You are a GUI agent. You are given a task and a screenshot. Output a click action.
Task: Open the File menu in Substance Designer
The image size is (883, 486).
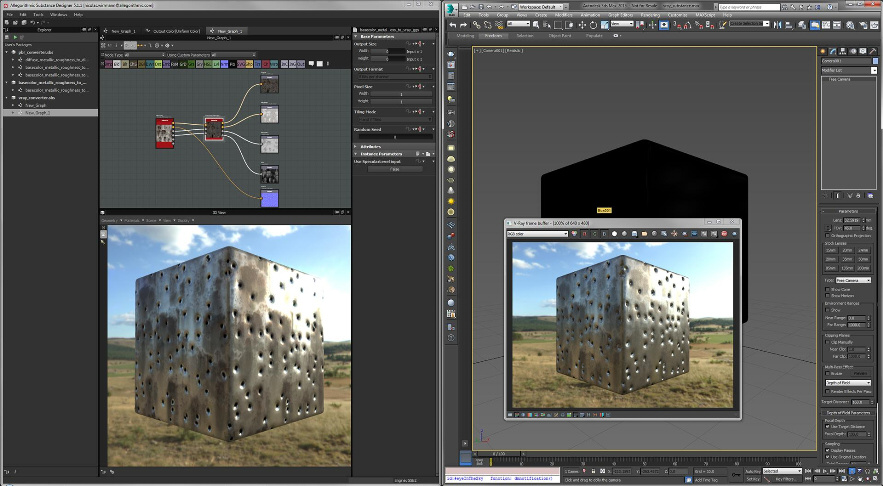[x=10, y=15]
